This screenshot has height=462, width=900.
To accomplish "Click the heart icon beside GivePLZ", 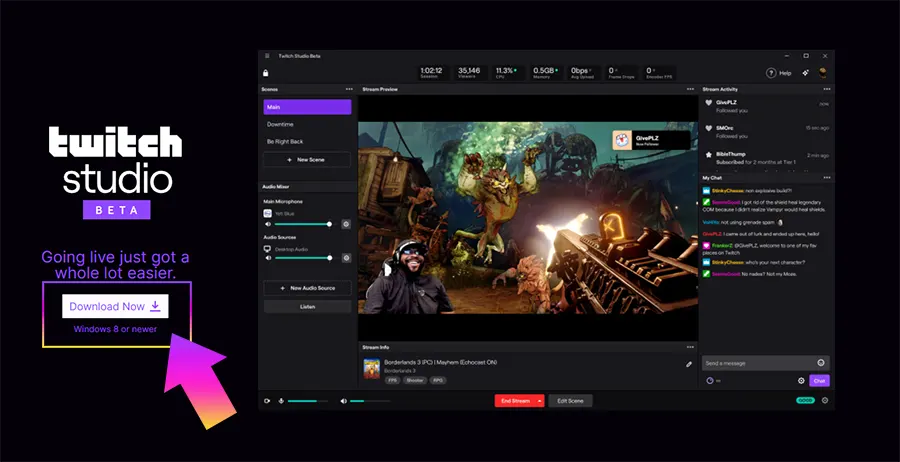I will (x=709, y=103).
